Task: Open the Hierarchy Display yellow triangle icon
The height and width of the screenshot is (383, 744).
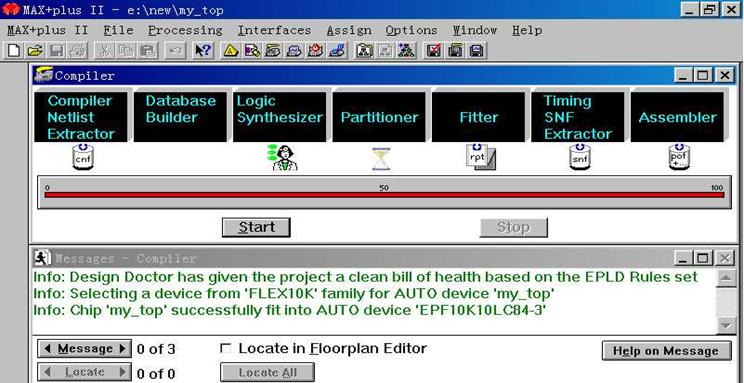Action: tap(231, 50)
